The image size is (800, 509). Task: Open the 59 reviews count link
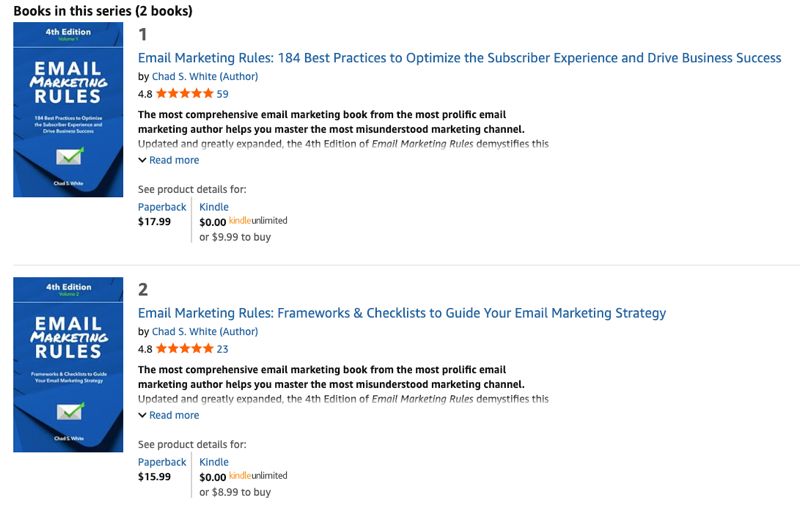222,94
